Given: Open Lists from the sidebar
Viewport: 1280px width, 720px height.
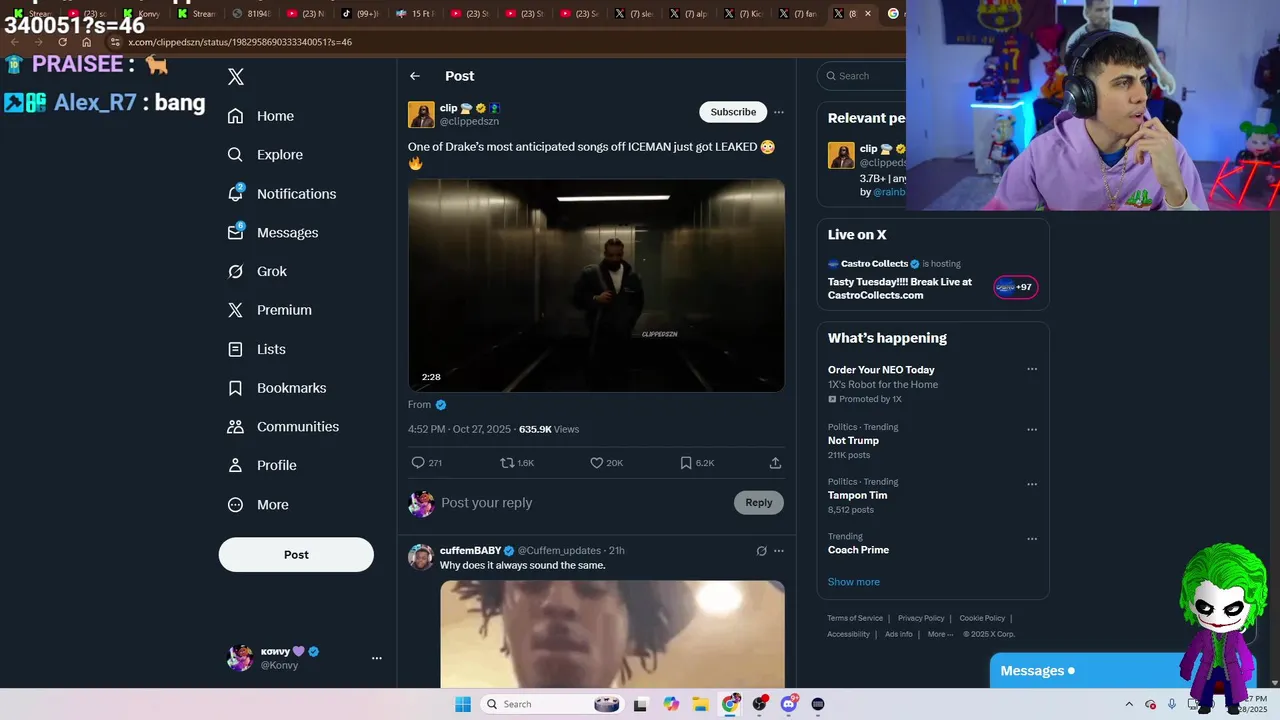Looking at the screenshot, I should 257,349.
